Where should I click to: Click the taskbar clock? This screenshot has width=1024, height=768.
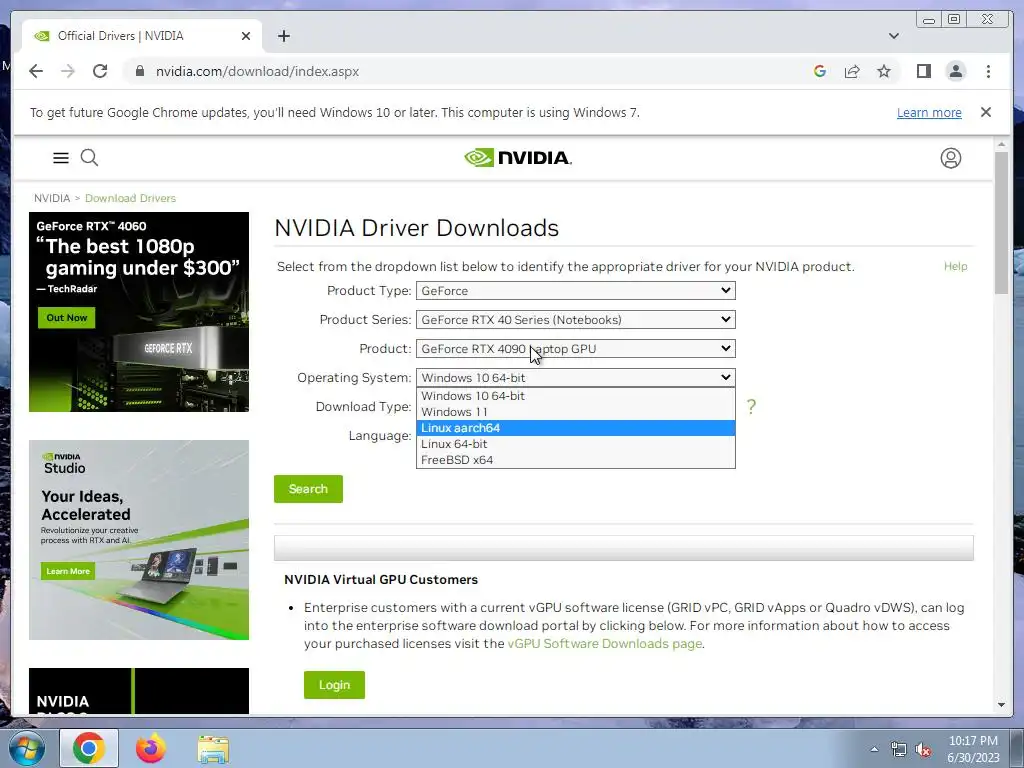pos(973,749)
